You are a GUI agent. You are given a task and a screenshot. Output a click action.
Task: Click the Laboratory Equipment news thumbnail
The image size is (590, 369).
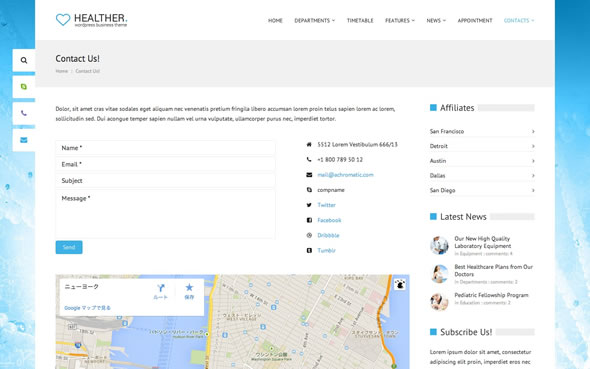point(439,245)
